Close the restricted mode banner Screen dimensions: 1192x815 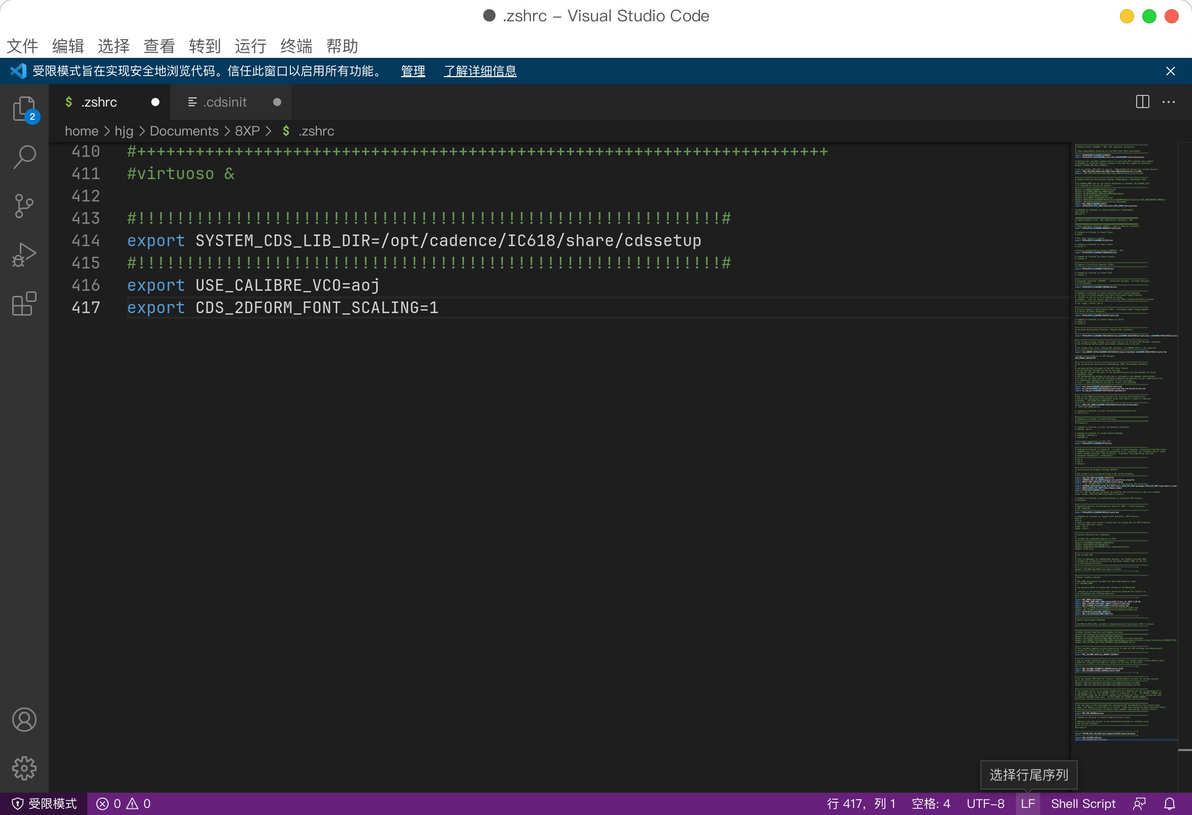click(x=1171, y=71)
